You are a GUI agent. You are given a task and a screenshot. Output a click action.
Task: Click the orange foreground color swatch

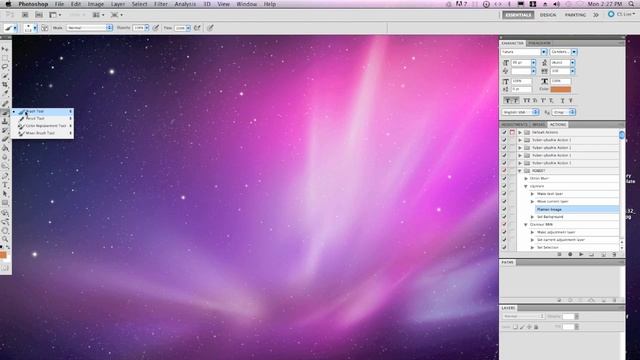pyautogui.click(x=3, y=255)
